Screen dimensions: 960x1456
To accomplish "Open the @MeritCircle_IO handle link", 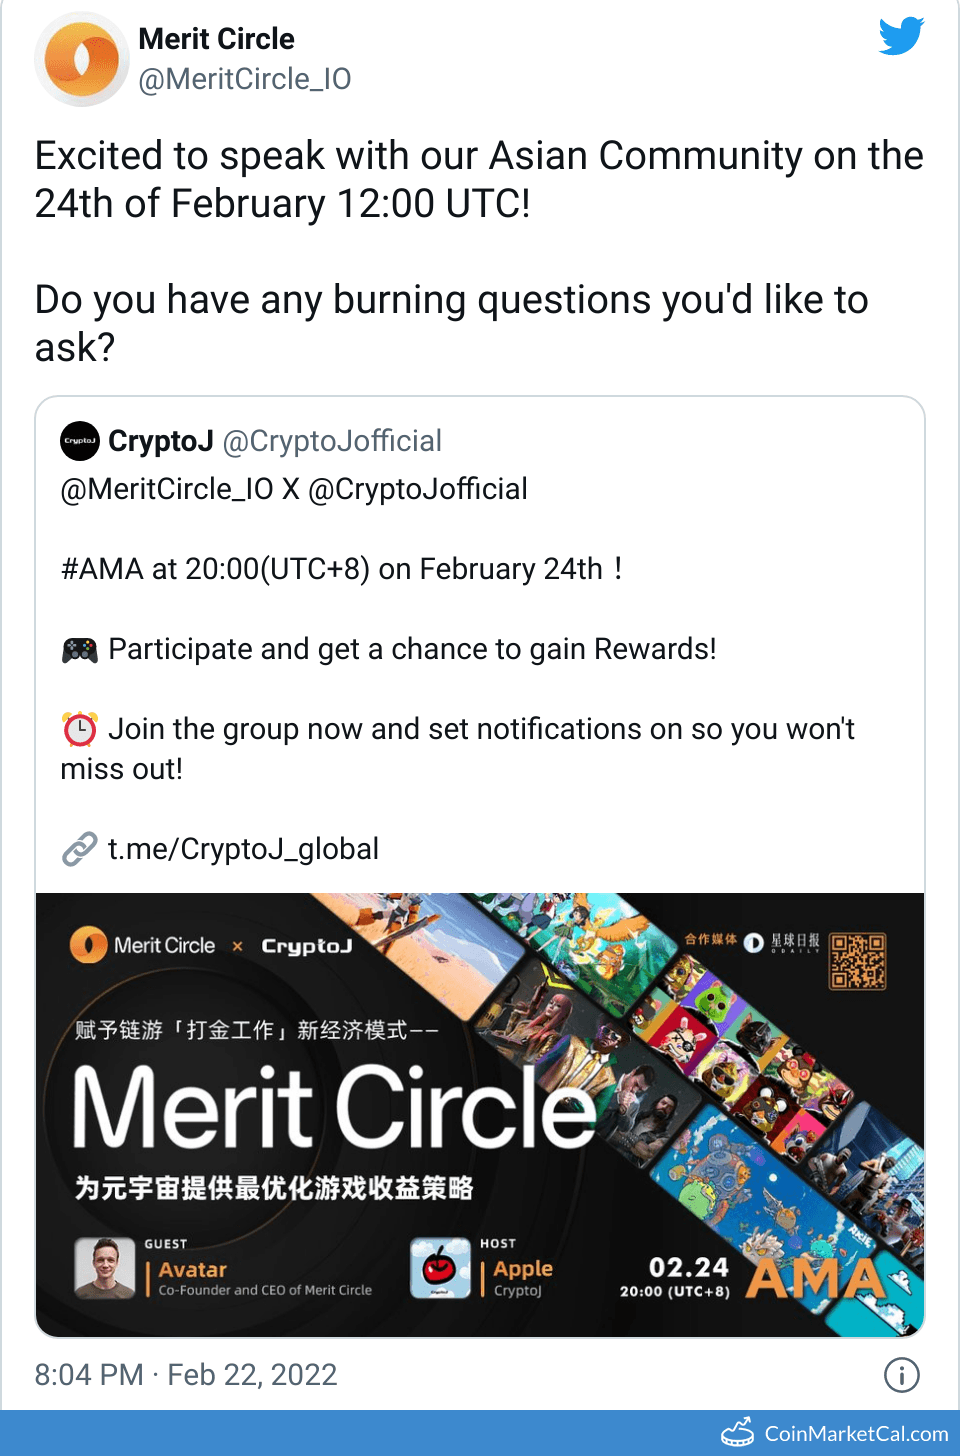I will click(244, 79).
